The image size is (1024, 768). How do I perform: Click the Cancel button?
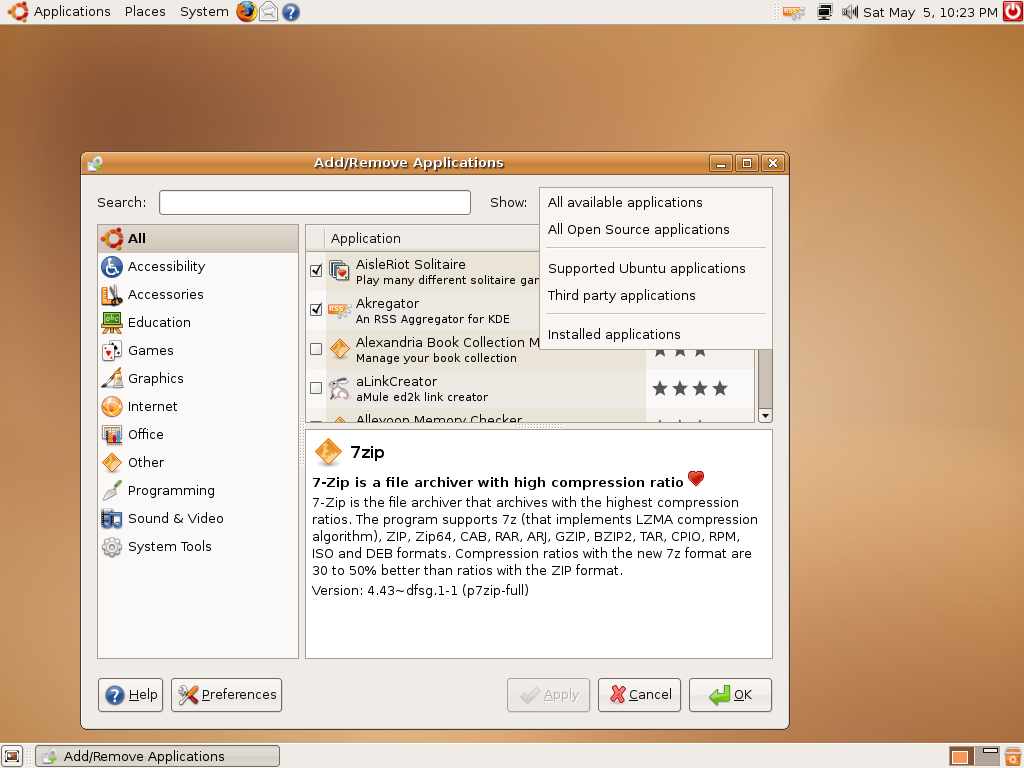(x=639, y=695)
